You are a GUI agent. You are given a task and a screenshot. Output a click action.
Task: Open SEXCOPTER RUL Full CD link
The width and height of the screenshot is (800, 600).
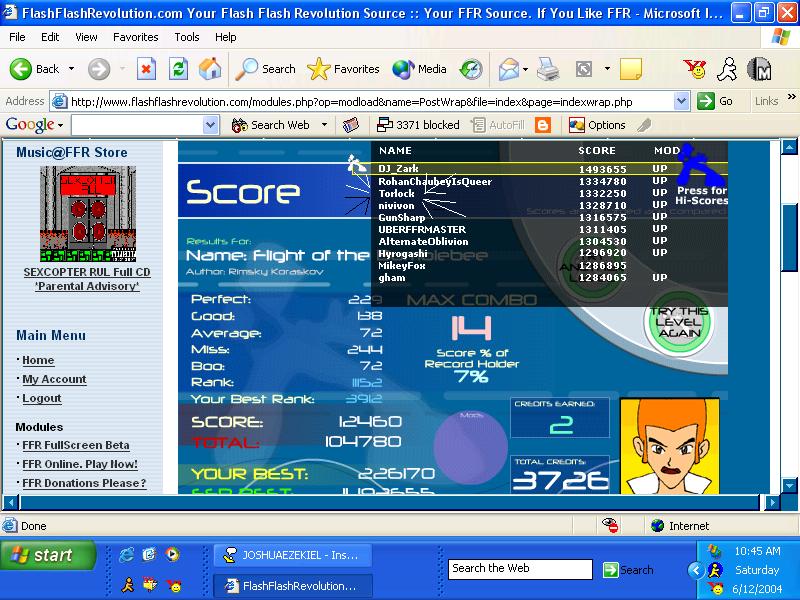(87, 272)
